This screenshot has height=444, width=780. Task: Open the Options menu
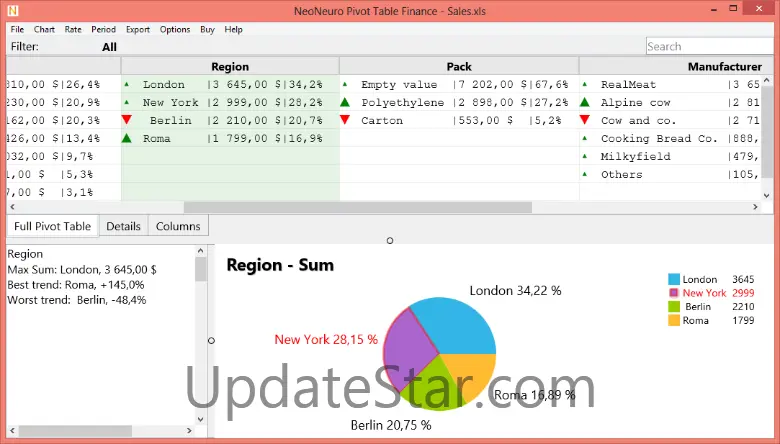(x=175, y=29)
